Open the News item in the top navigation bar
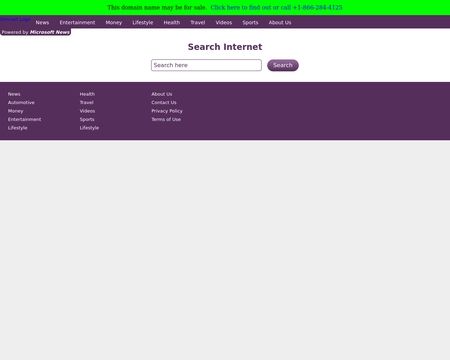The image size is (450, 360). tap(42, 22)
